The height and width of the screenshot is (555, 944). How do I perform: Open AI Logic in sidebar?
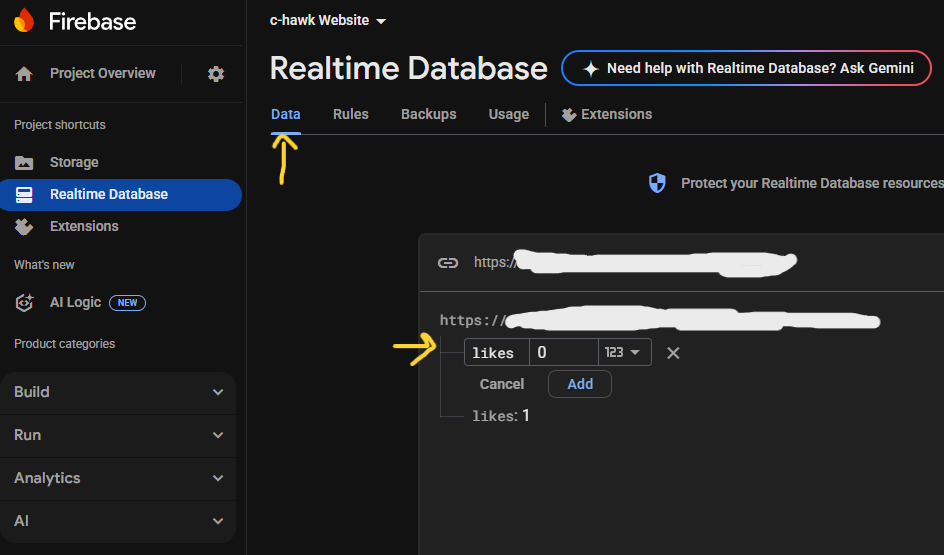click(x=75, y=302)
